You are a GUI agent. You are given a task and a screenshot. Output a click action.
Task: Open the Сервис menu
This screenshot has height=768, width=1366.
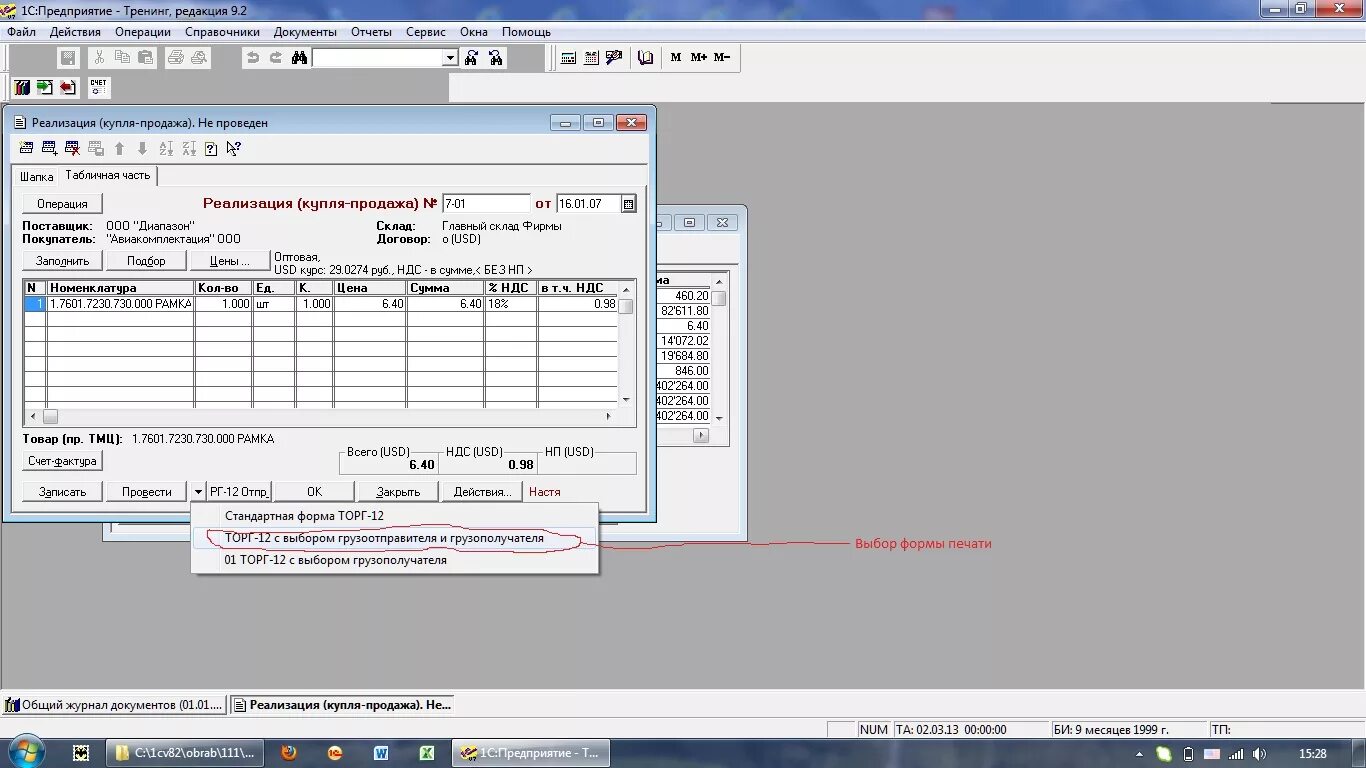click(x=426, y=32)
